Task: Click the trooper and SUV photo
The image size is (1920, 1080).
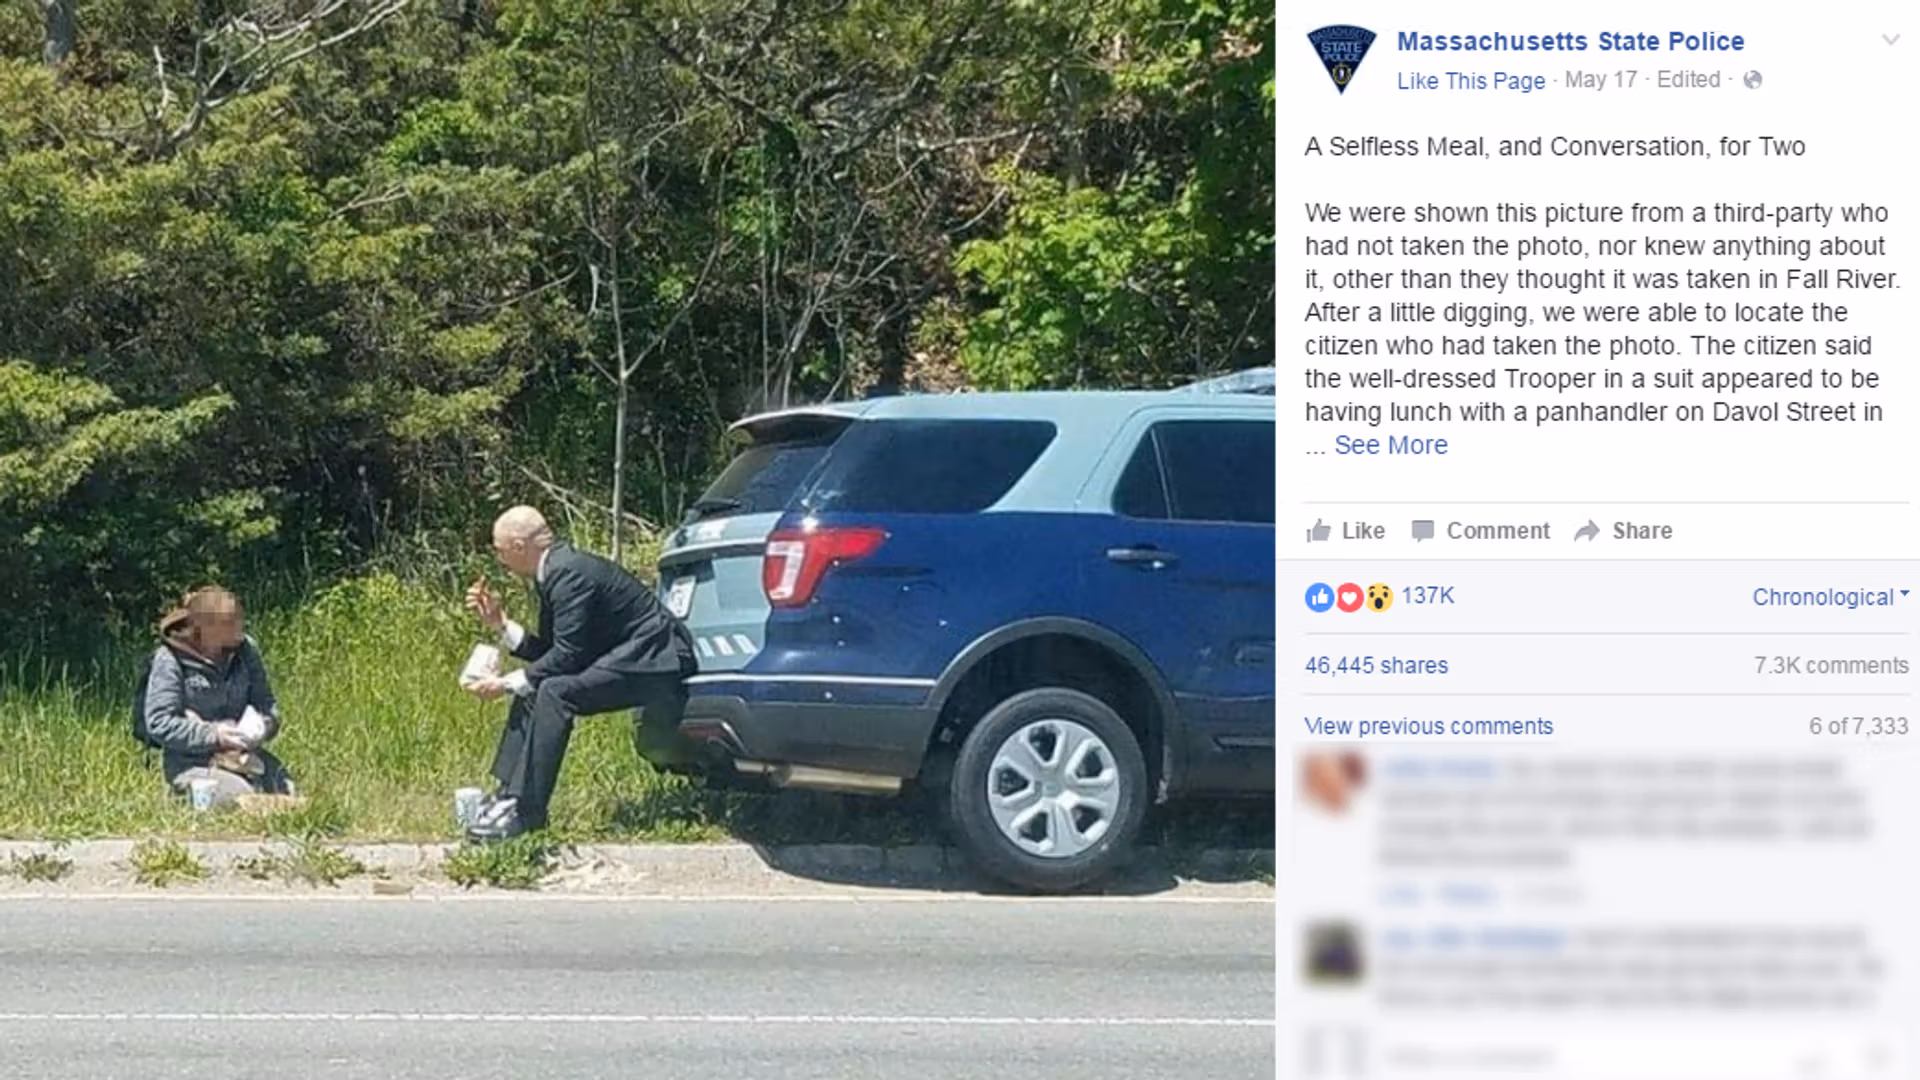Action: (x=637, y=540)
